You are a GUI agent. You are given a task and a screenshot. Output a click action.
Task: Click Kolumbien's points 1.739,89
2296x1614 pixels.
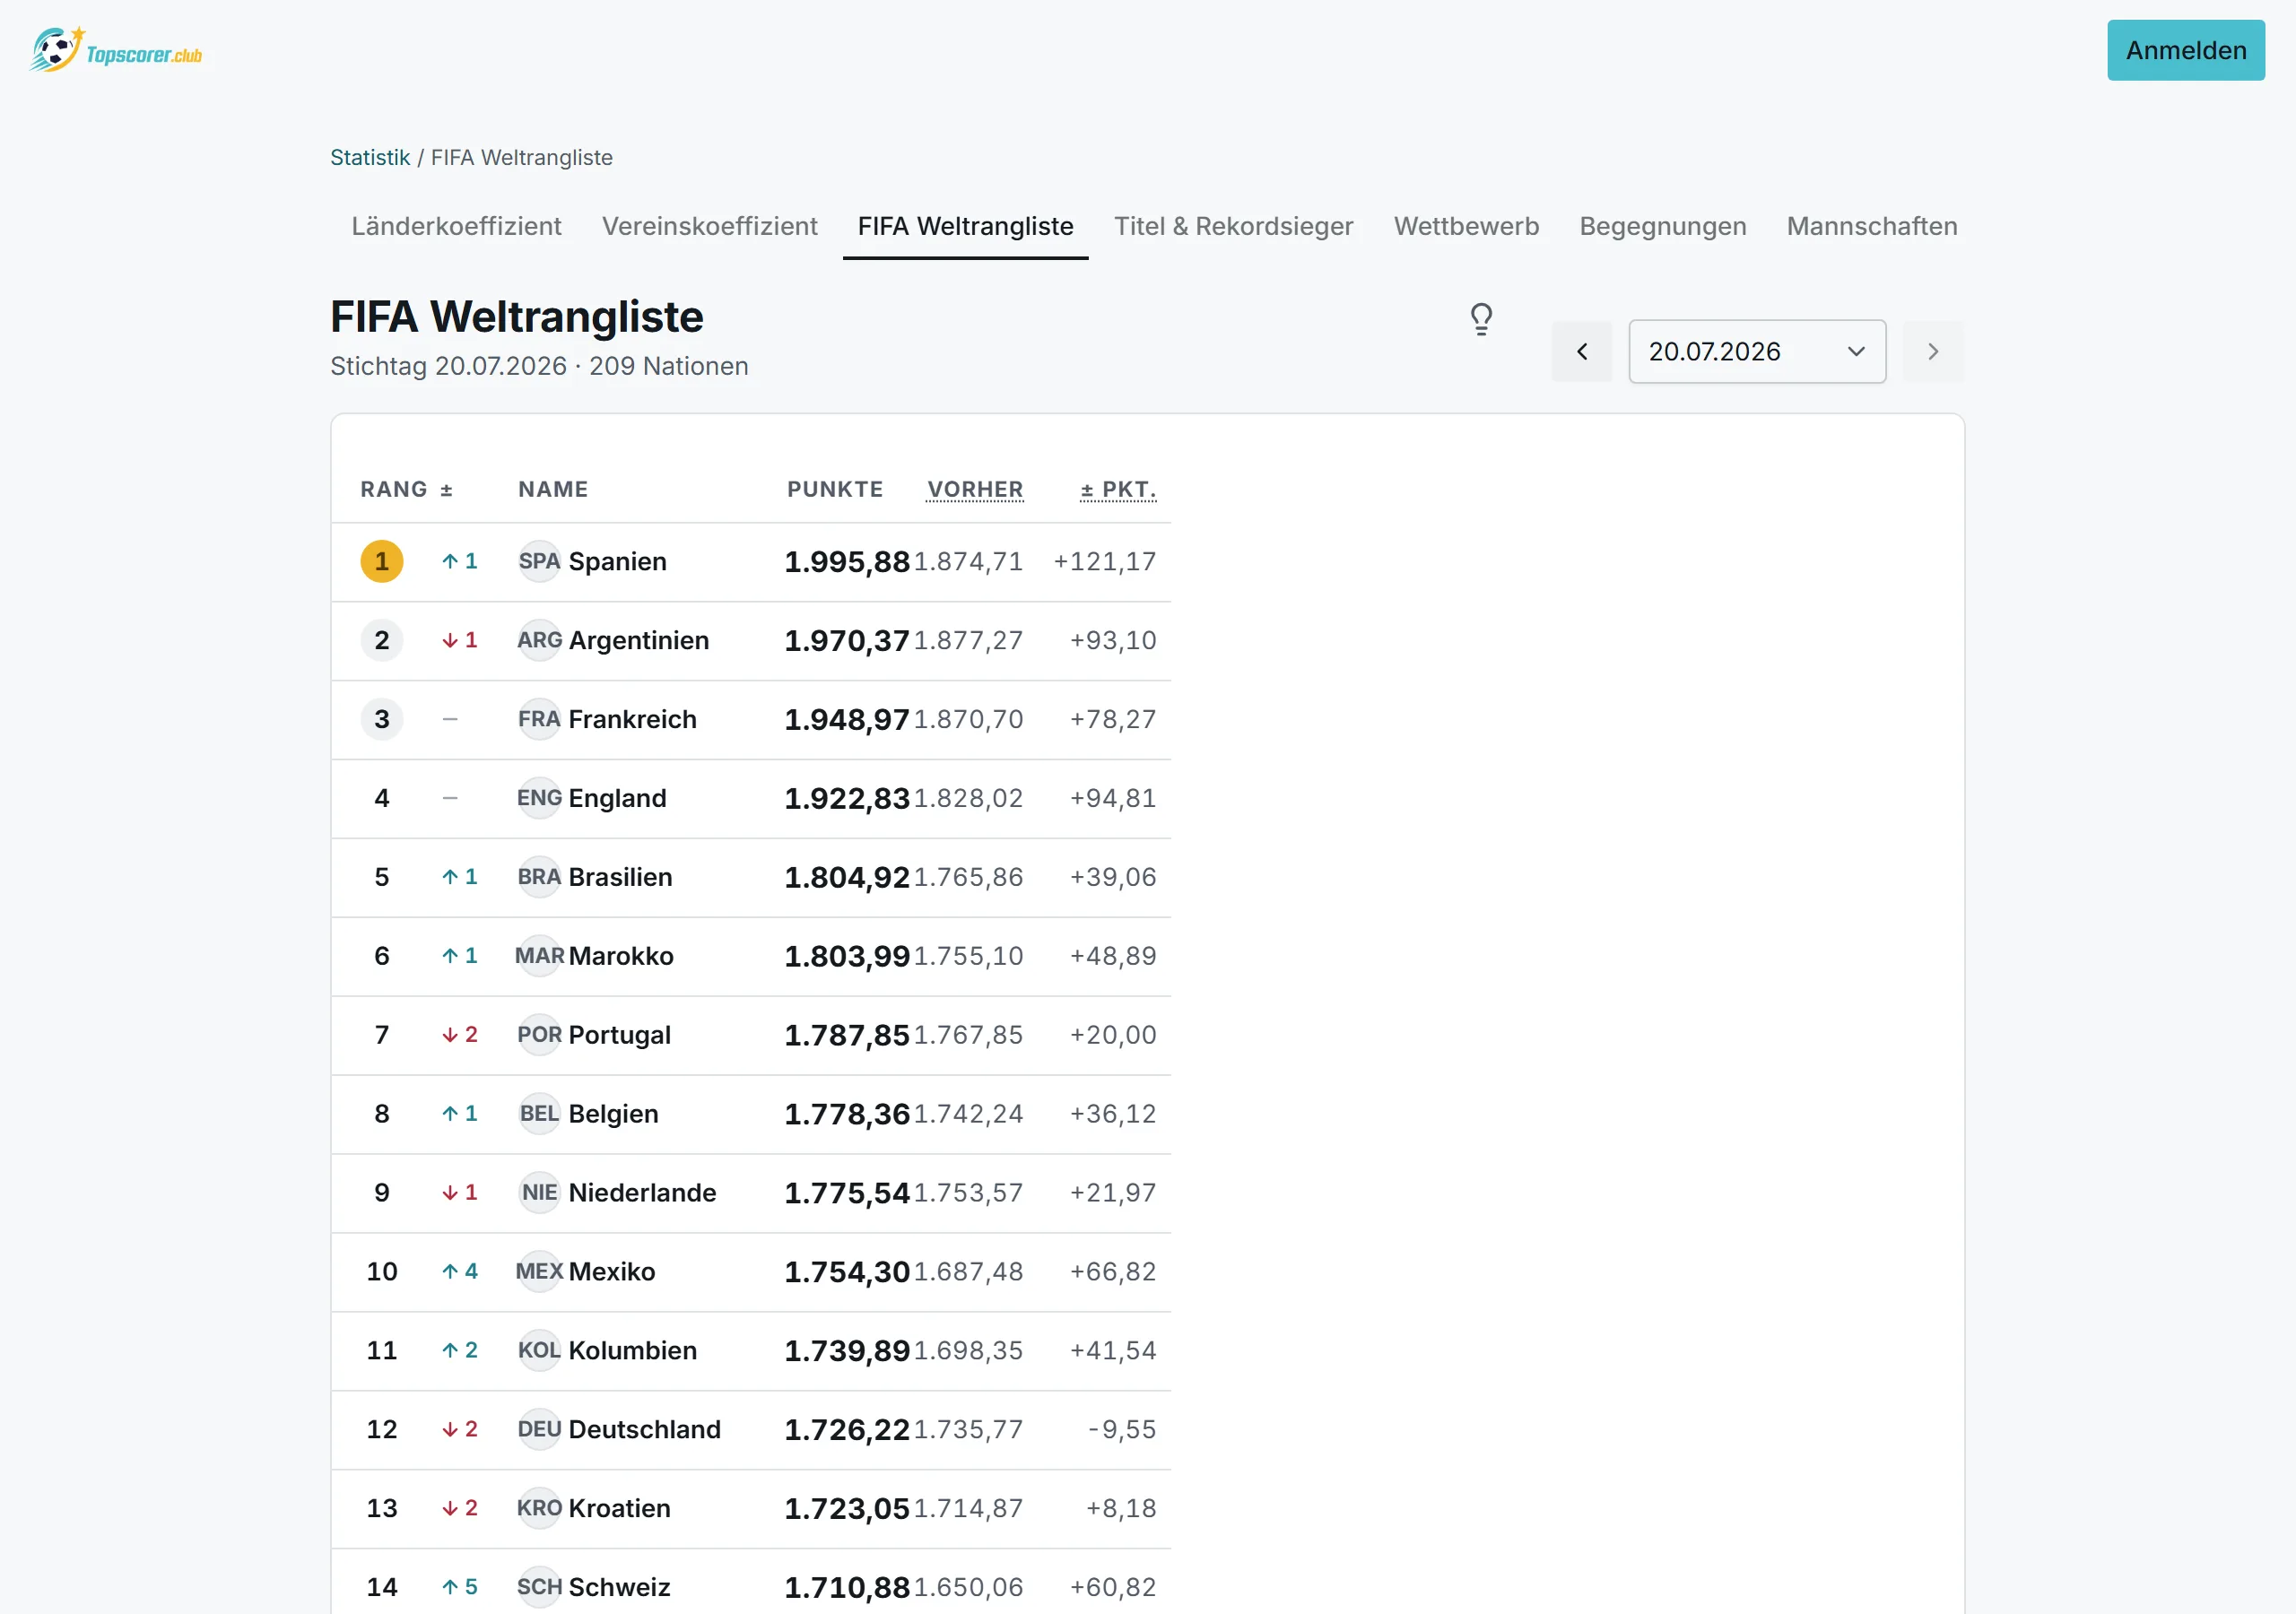tap(847, 1351)
